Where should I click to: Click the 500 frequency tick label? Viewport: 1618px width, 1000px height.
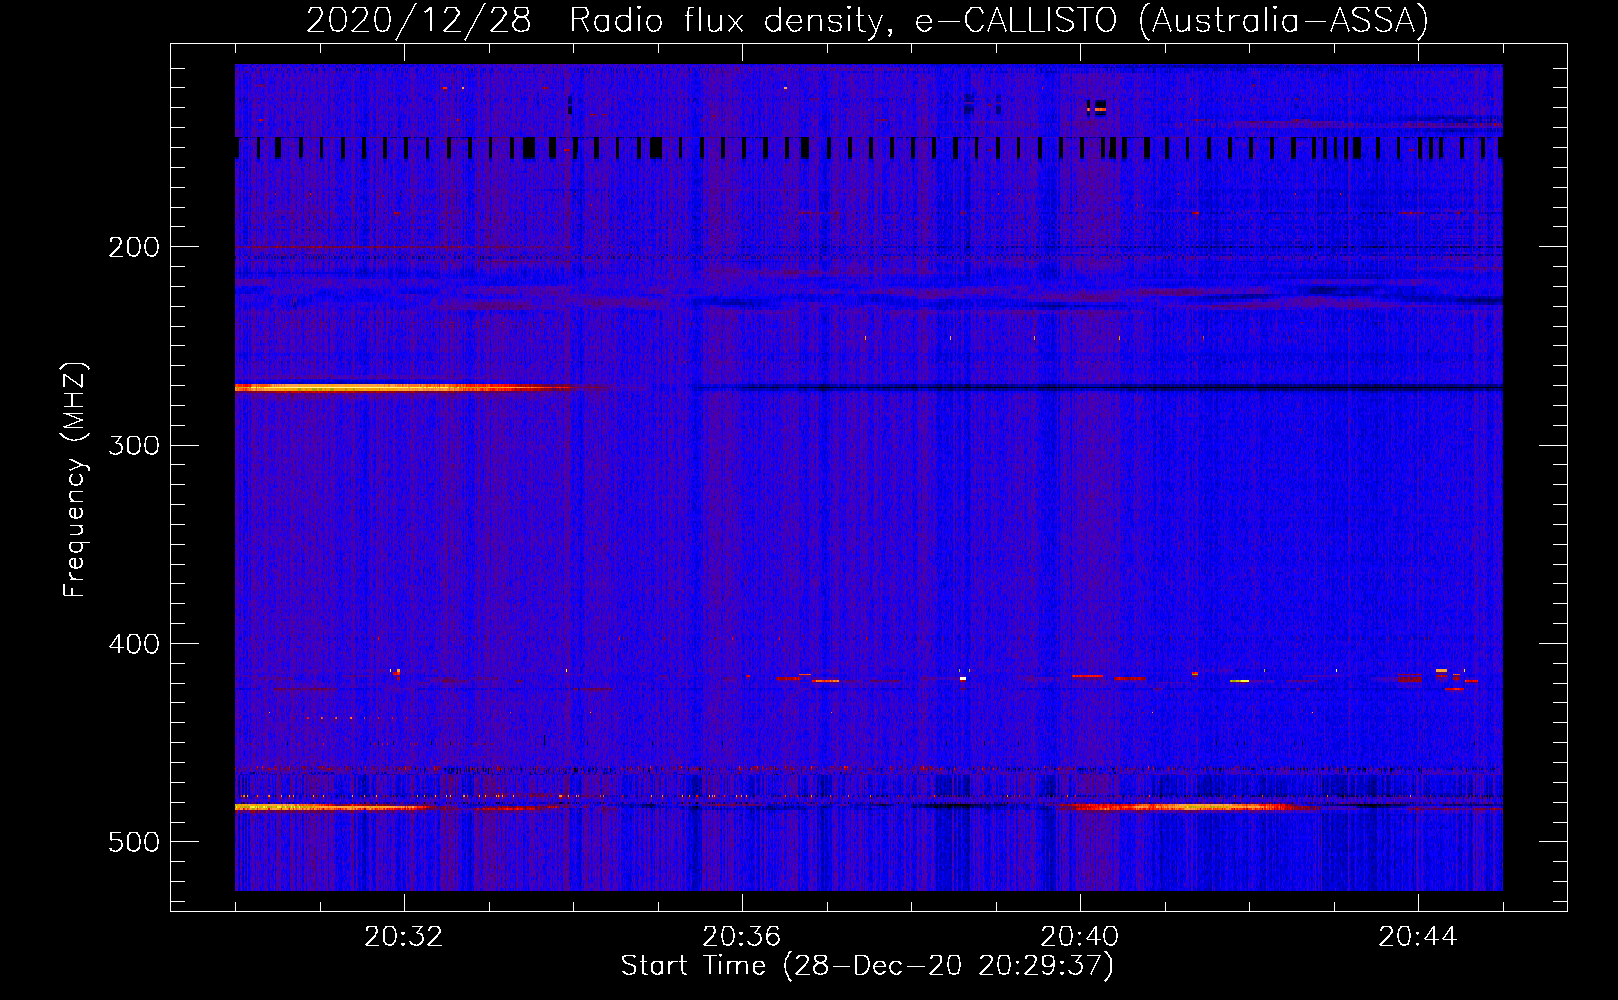click(x=134, y=842)
